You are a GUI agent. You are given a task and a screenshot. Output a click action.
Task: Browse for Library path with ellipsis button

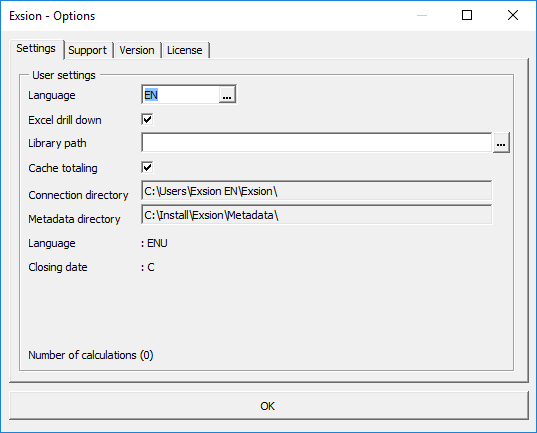(x=501, y=143)
